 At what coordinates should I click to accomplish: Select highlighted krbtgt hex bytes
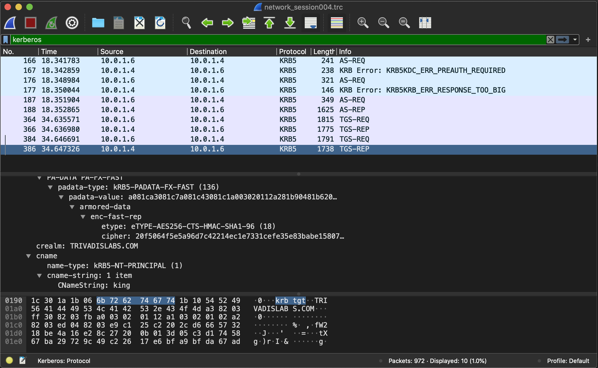coord(136,301)
